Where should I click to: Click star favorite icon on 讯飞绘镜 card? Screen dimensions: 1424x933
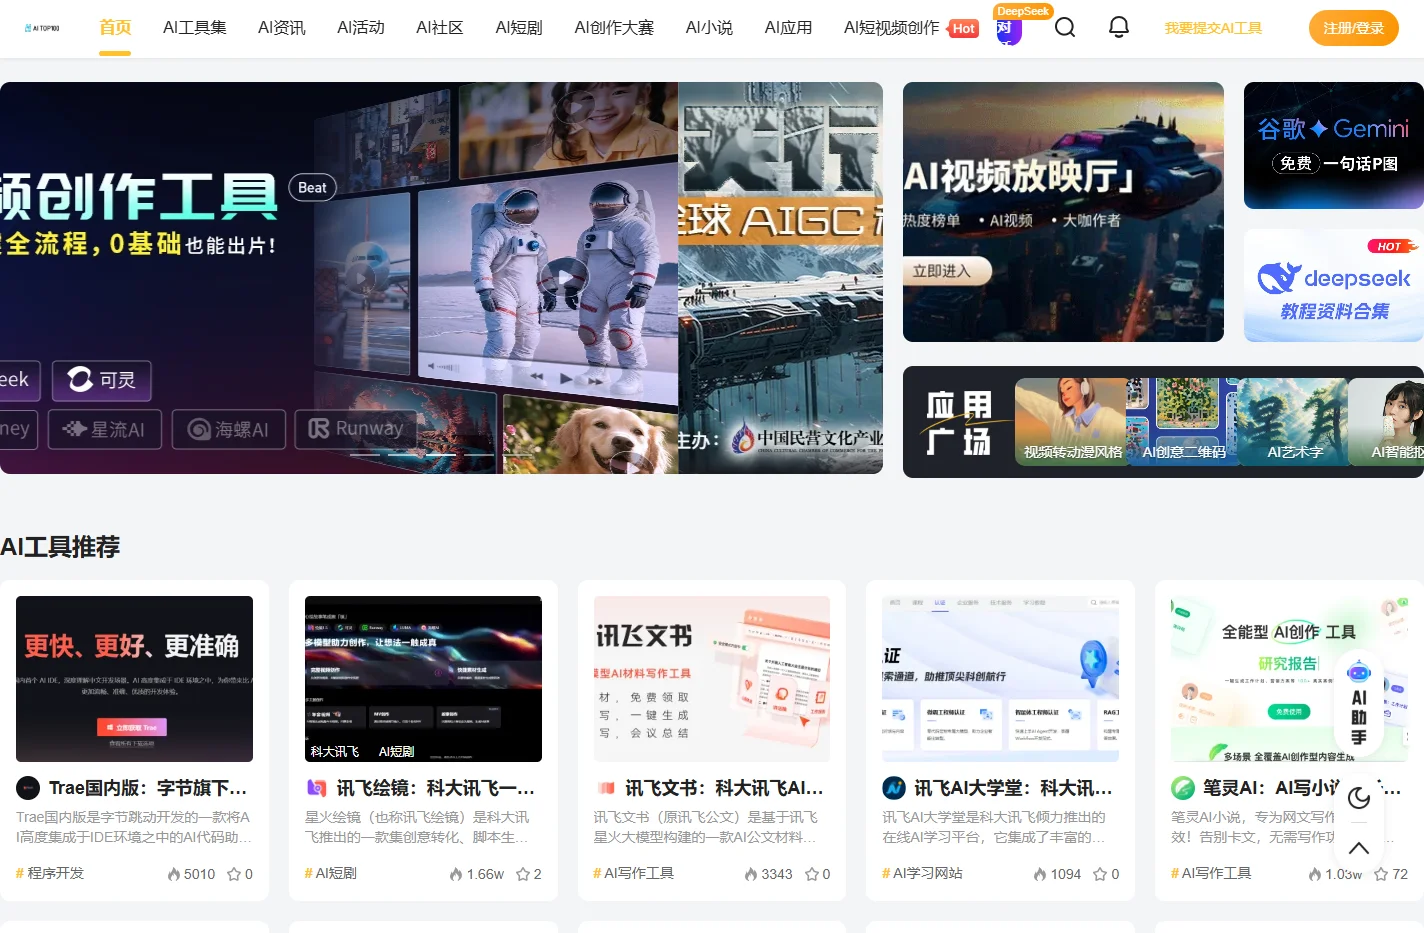(523, 874)
